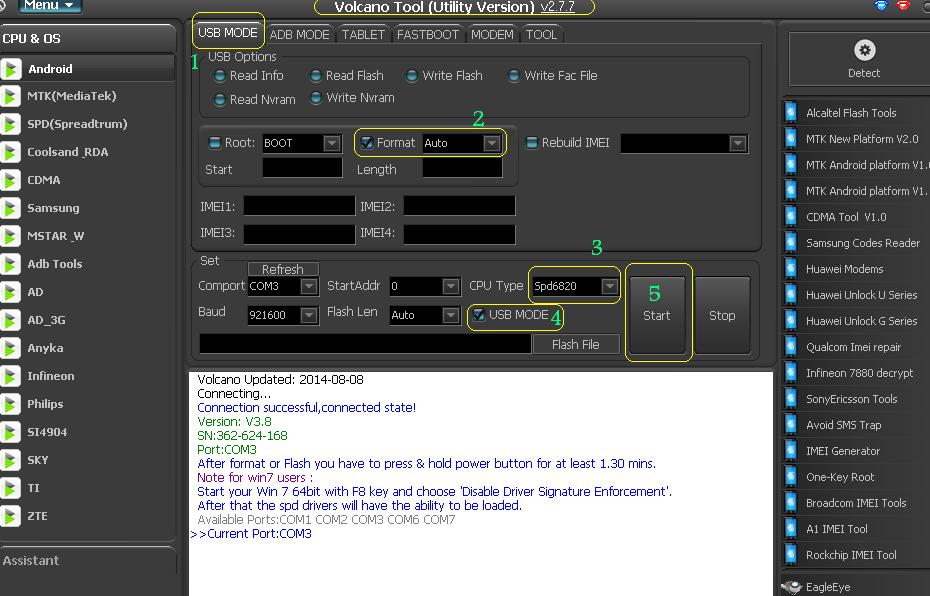Toggle the Rebuild IMEI checkbox
The width and height of the screenshot is (930, 596).
pyautogui.click(x=532, y=143)
